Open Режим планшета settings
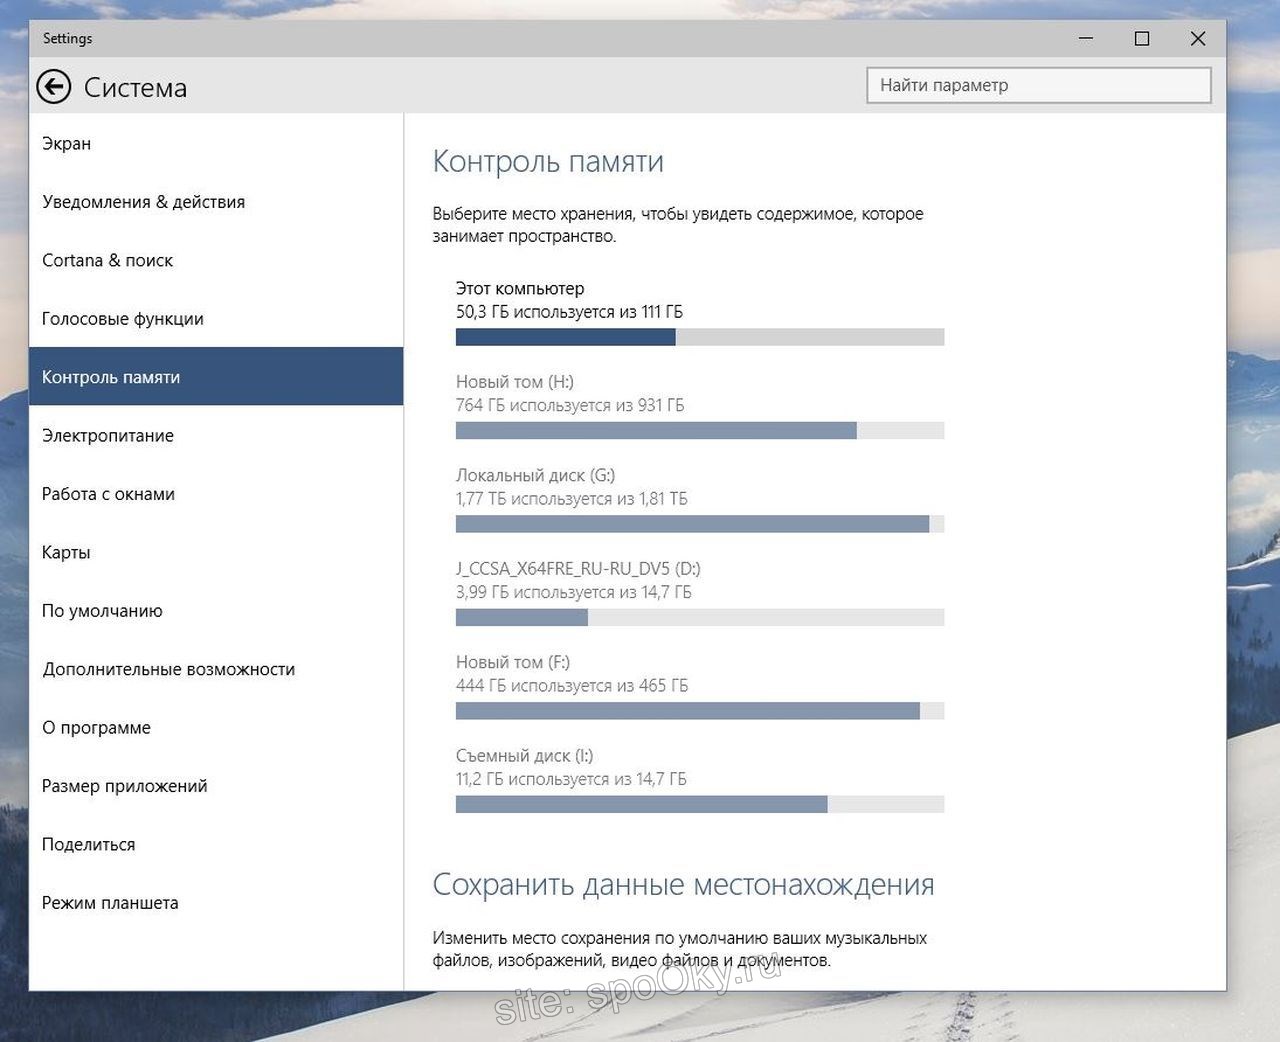 (110, 903)
